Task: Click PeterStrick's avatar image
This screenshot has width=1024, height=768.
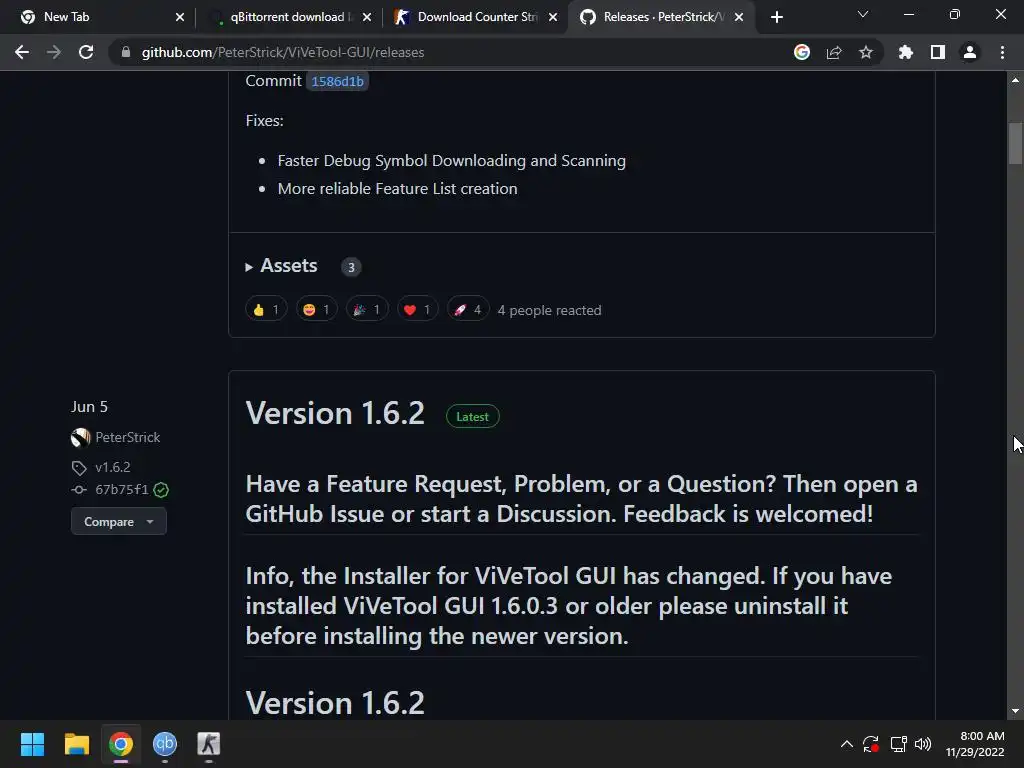Action: [x=80, y=438]
